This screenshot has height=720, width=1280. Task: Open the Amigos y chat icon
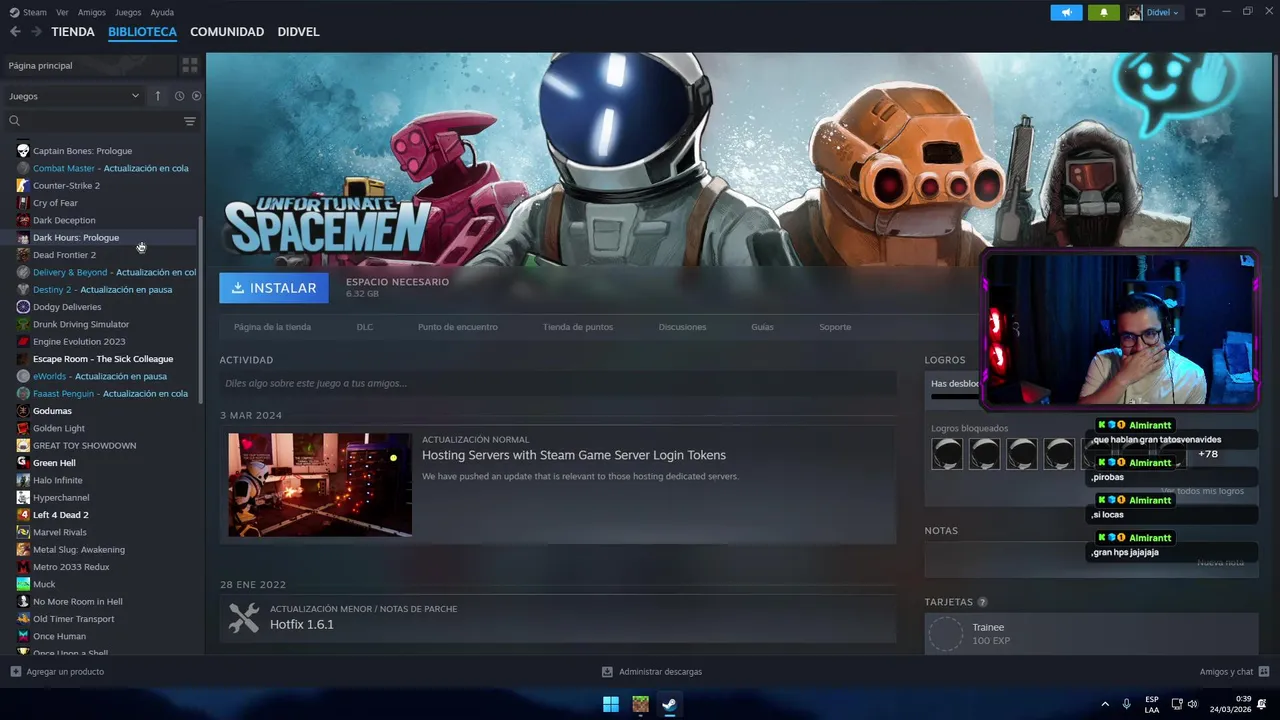1264,672
